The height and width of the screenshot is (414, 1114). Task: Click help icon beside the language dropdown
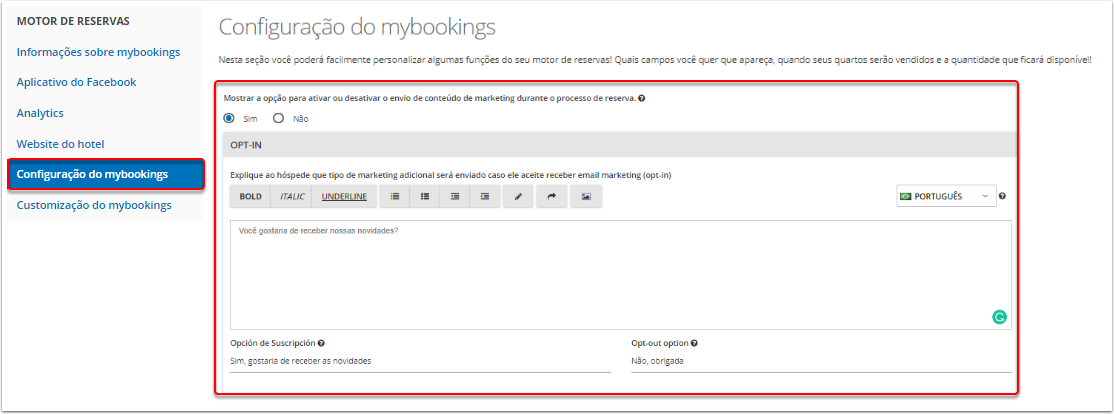pyautogui.click(x=1002, y=197)
